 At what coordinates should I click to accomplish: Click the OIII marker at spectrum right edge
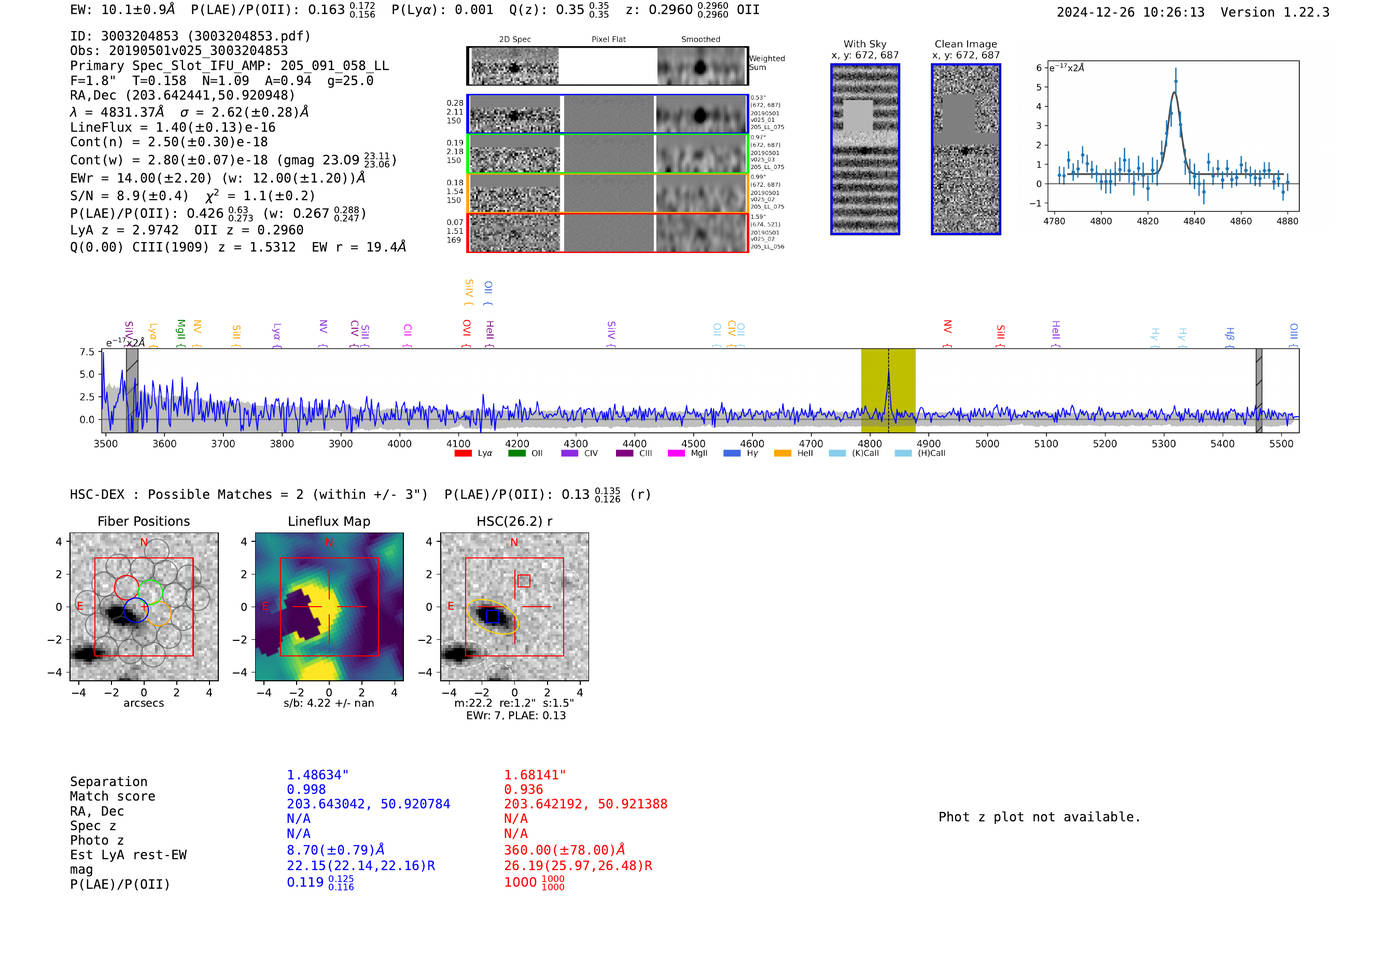tap(1293, 334)
